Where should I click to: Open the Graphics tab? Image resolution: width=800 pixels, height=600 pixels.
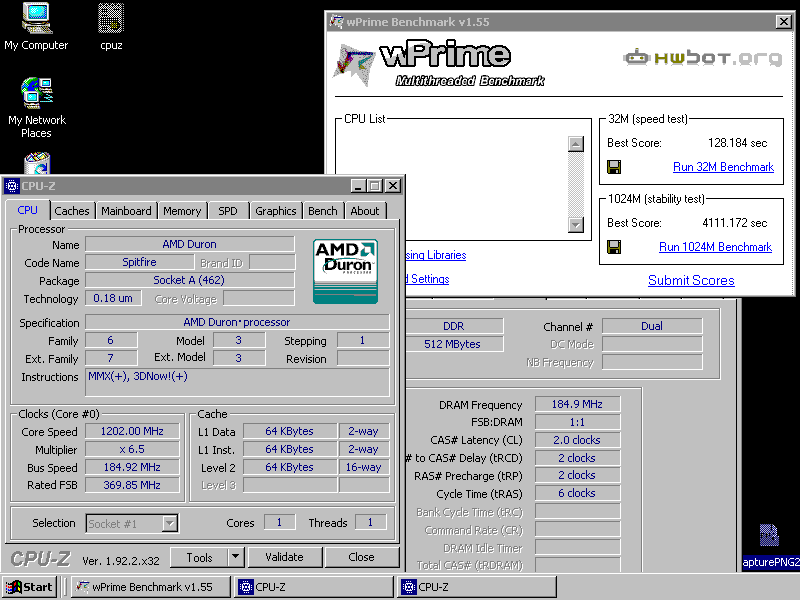pyautogui.click(x=276, y=211)
